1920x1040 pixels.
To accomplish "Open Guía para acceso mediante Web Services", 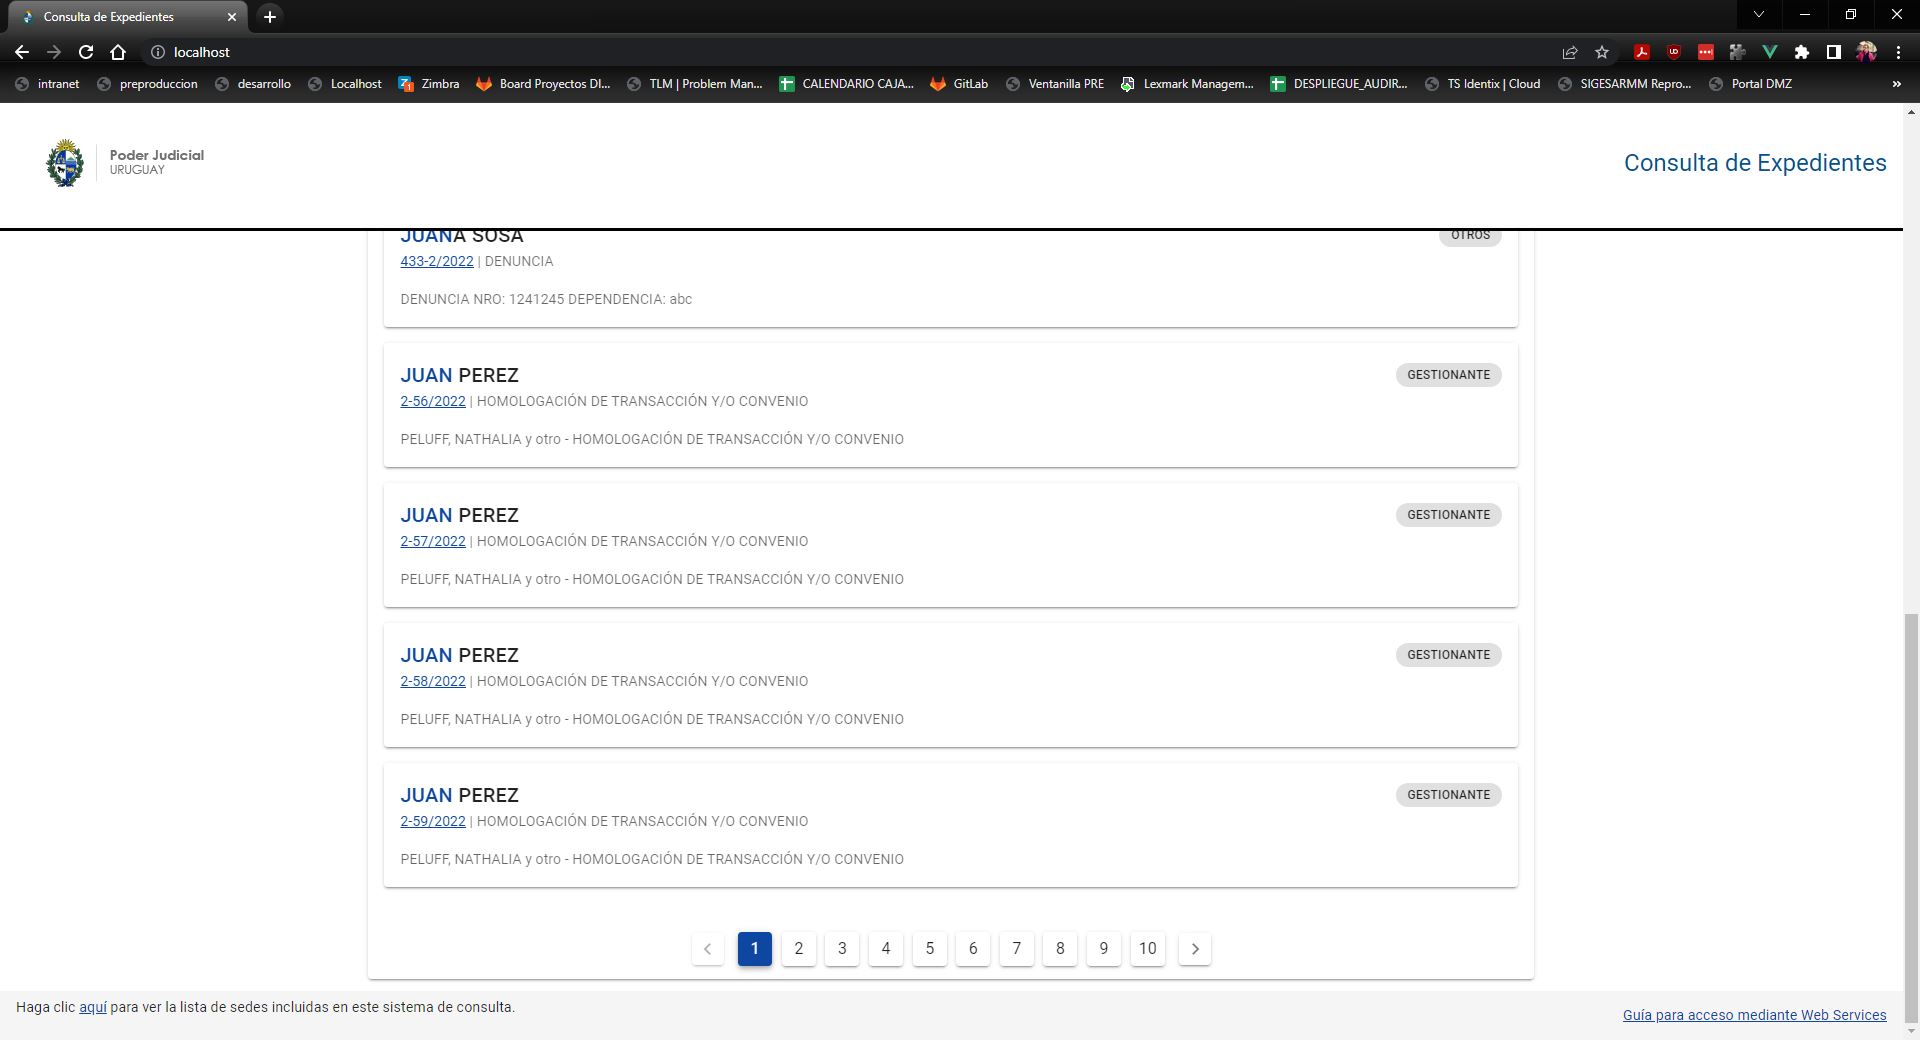I will coord(1754,1015).
